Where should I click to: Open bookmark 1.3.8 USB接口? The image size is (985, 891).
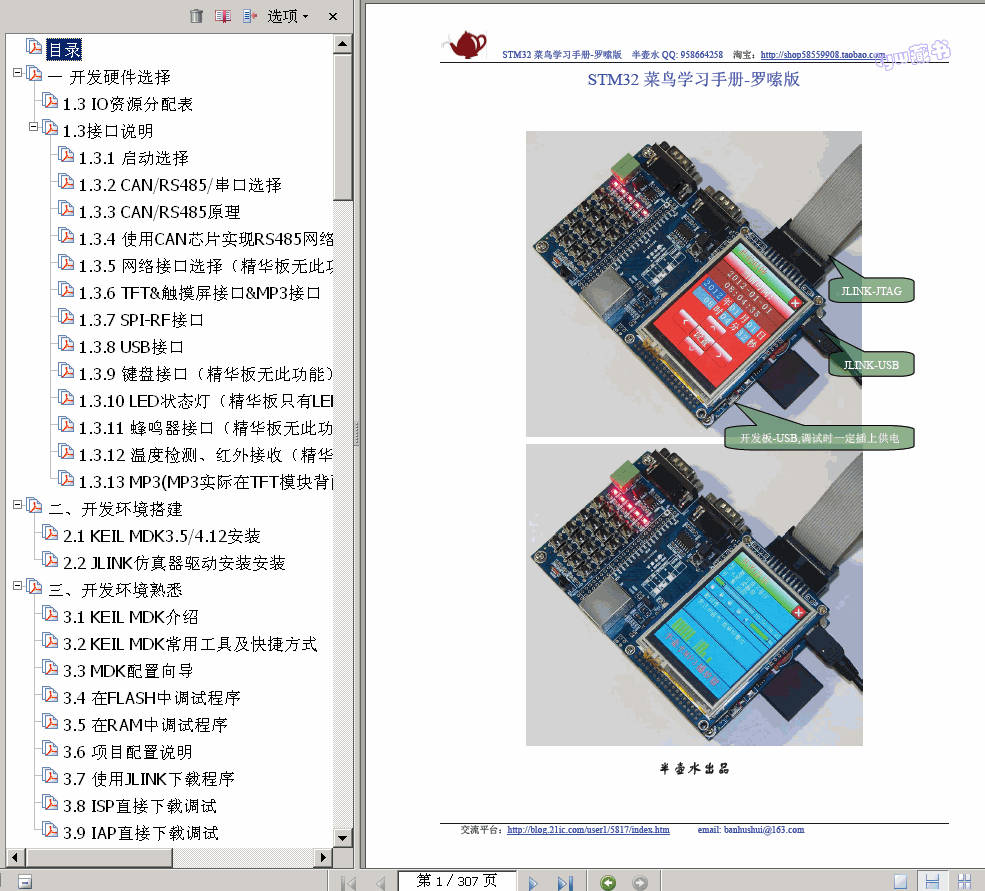click(x=131, y=347)
